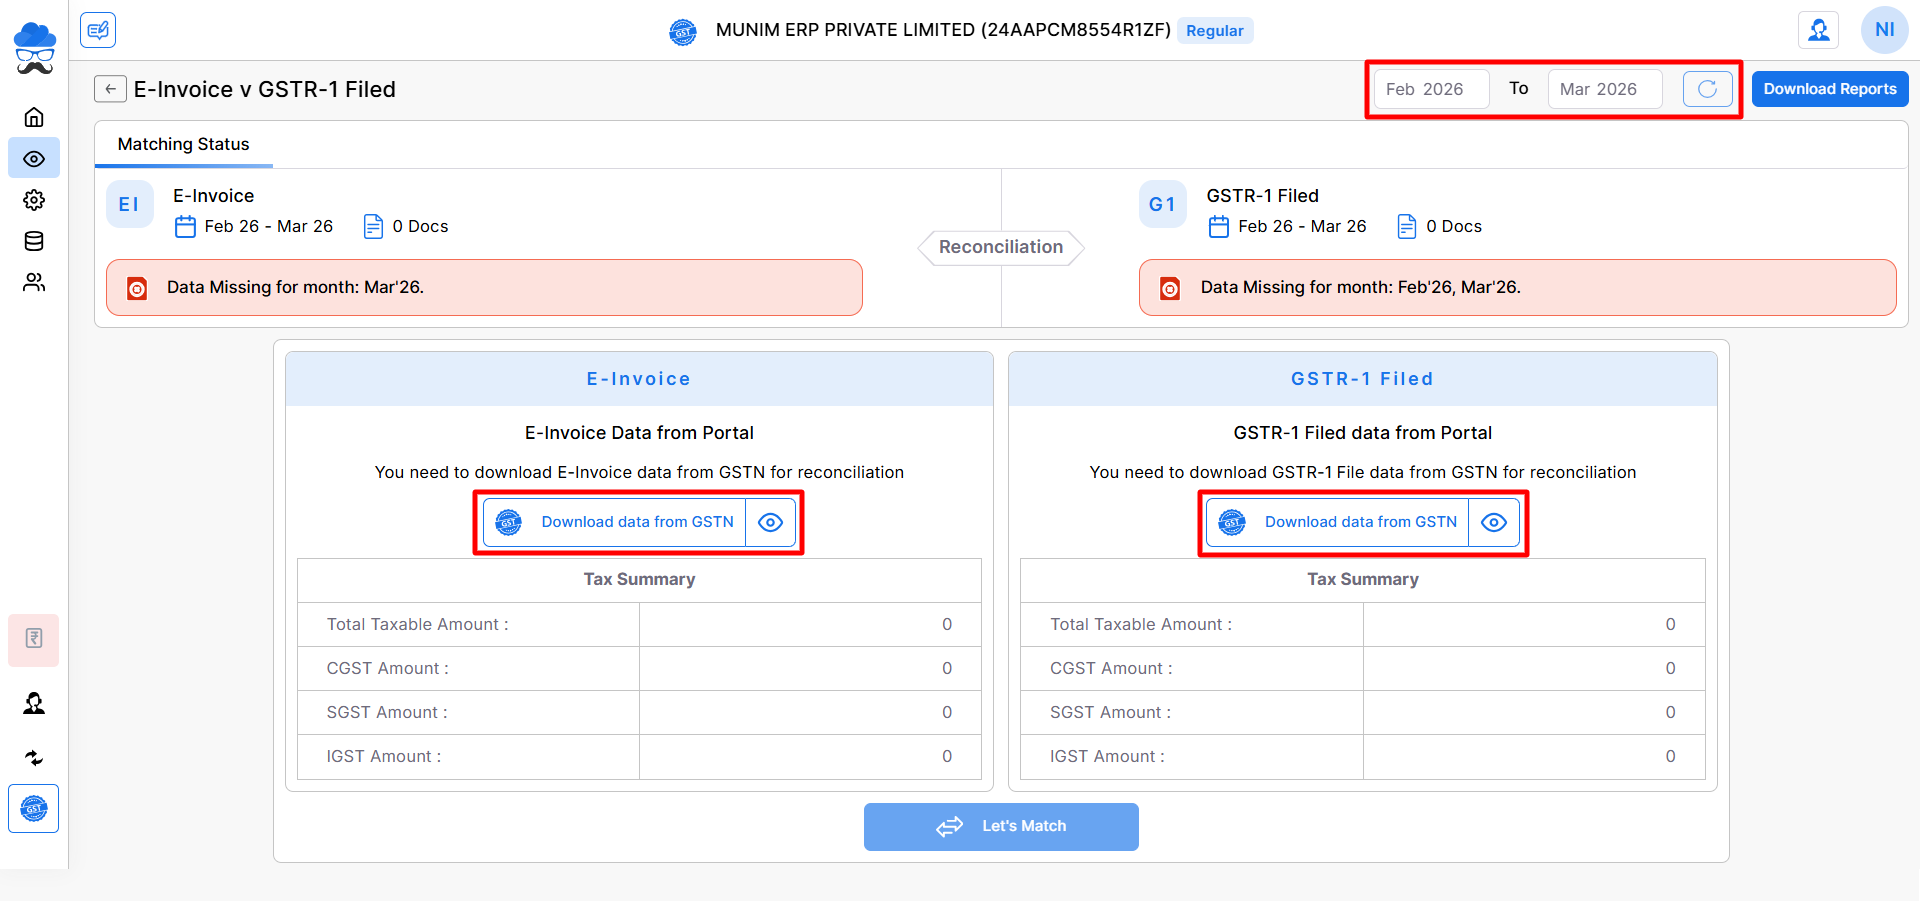Click the edit note icon at top left
This screenshot has width=1920, height=902.
click(98, 30)
